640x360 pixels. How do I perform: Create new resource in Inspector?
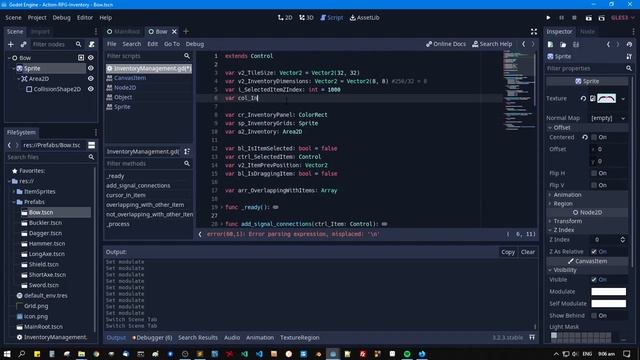tap(550, 44)
